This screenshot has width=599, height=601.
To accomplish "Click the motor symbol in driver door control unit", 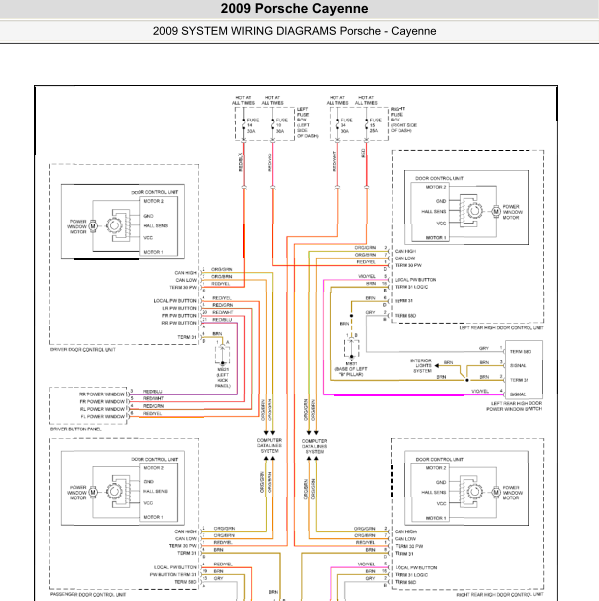I will pyautogui.click(x=93, y=226).
